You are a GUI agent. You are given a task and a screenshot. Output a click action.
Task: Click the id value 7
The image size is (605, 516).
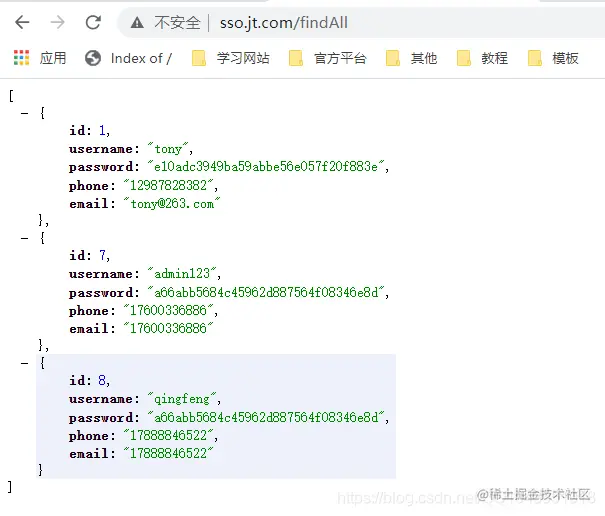(102, 255)
